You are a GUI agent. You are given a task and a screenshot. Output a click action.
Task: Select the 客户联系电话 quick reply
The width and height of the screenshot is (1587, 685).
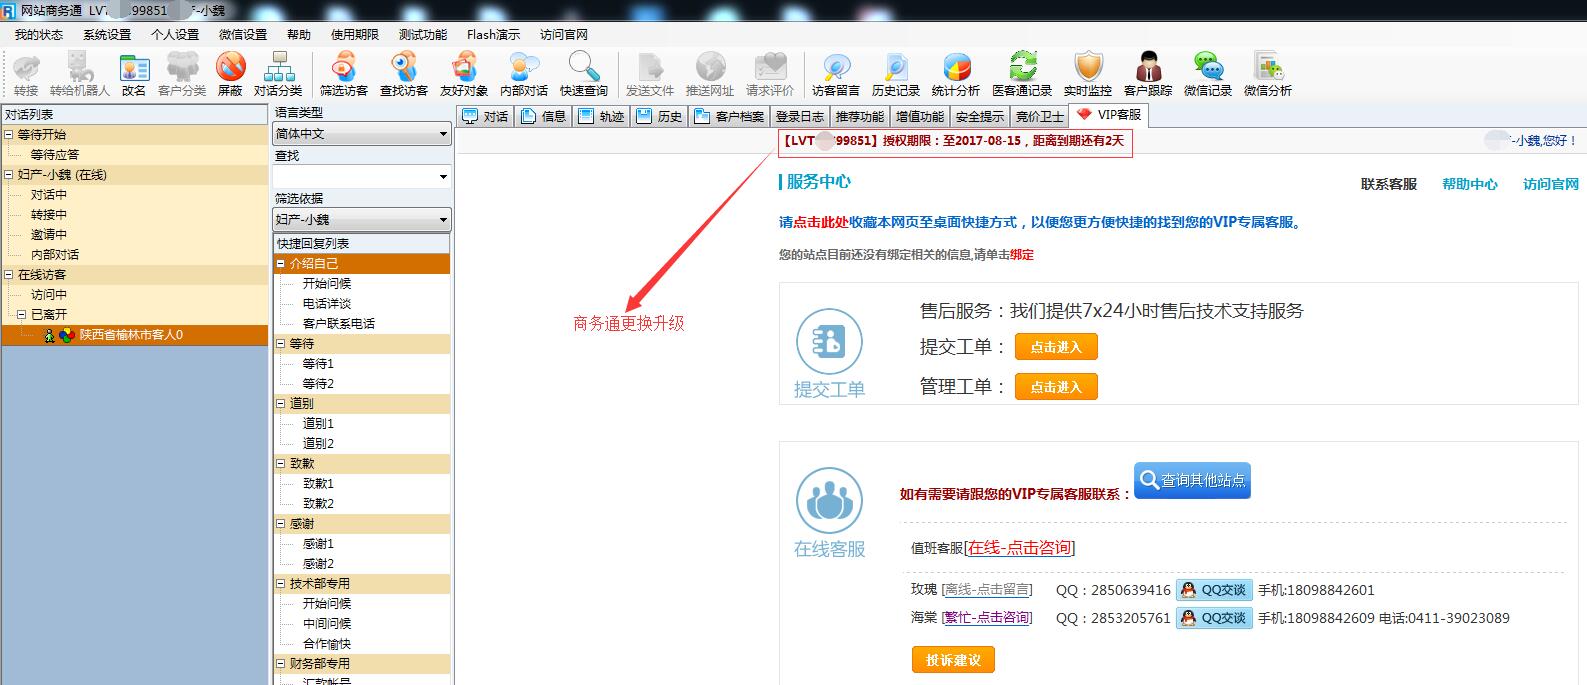pyautogui.click(x=339, y=324)
